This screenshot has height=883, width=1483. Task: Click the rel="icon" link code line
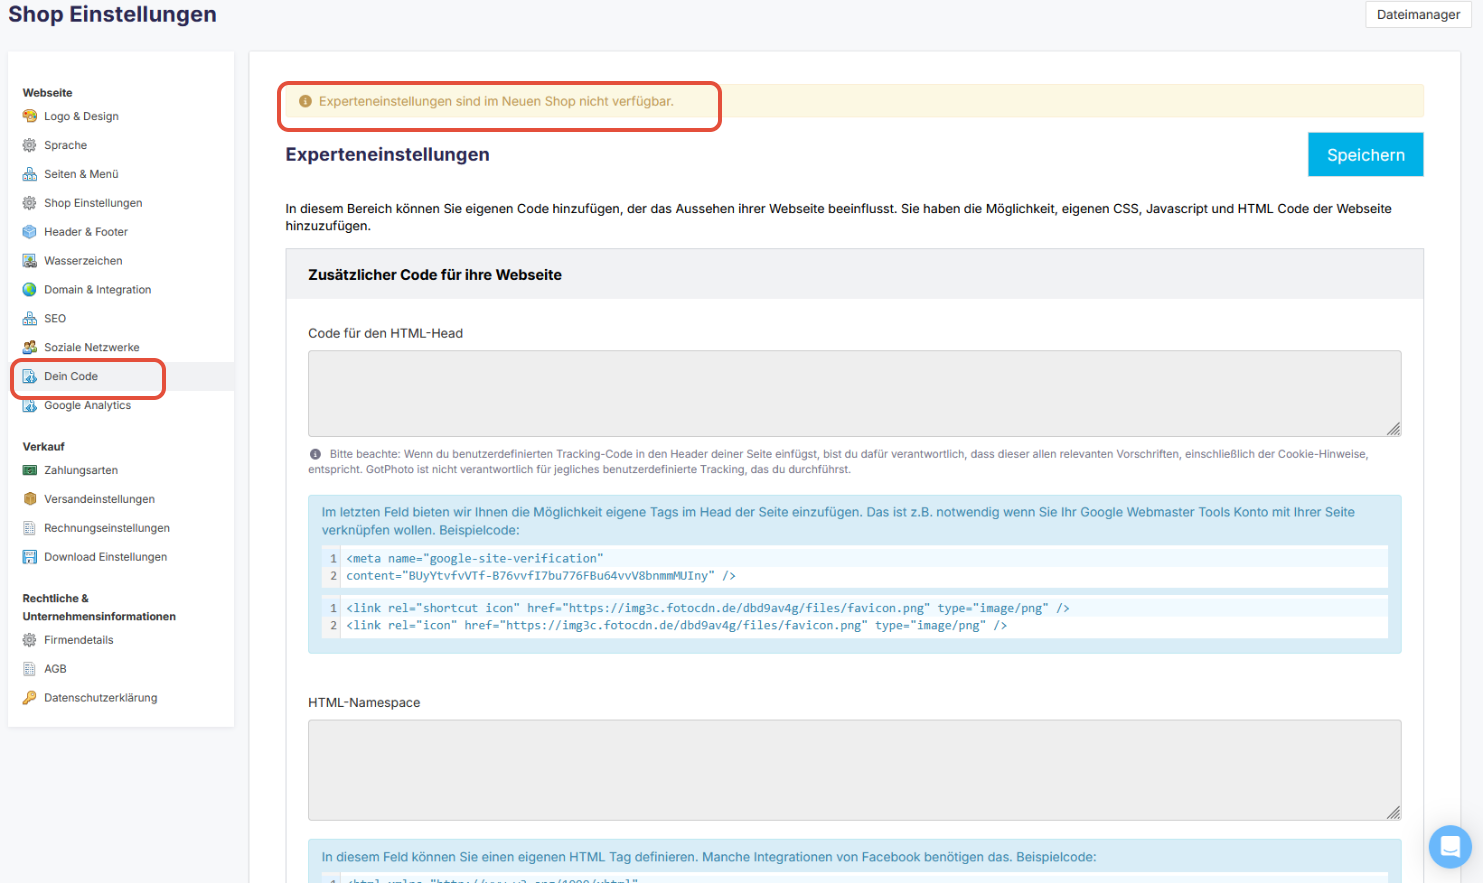click(x=676, y=625)
